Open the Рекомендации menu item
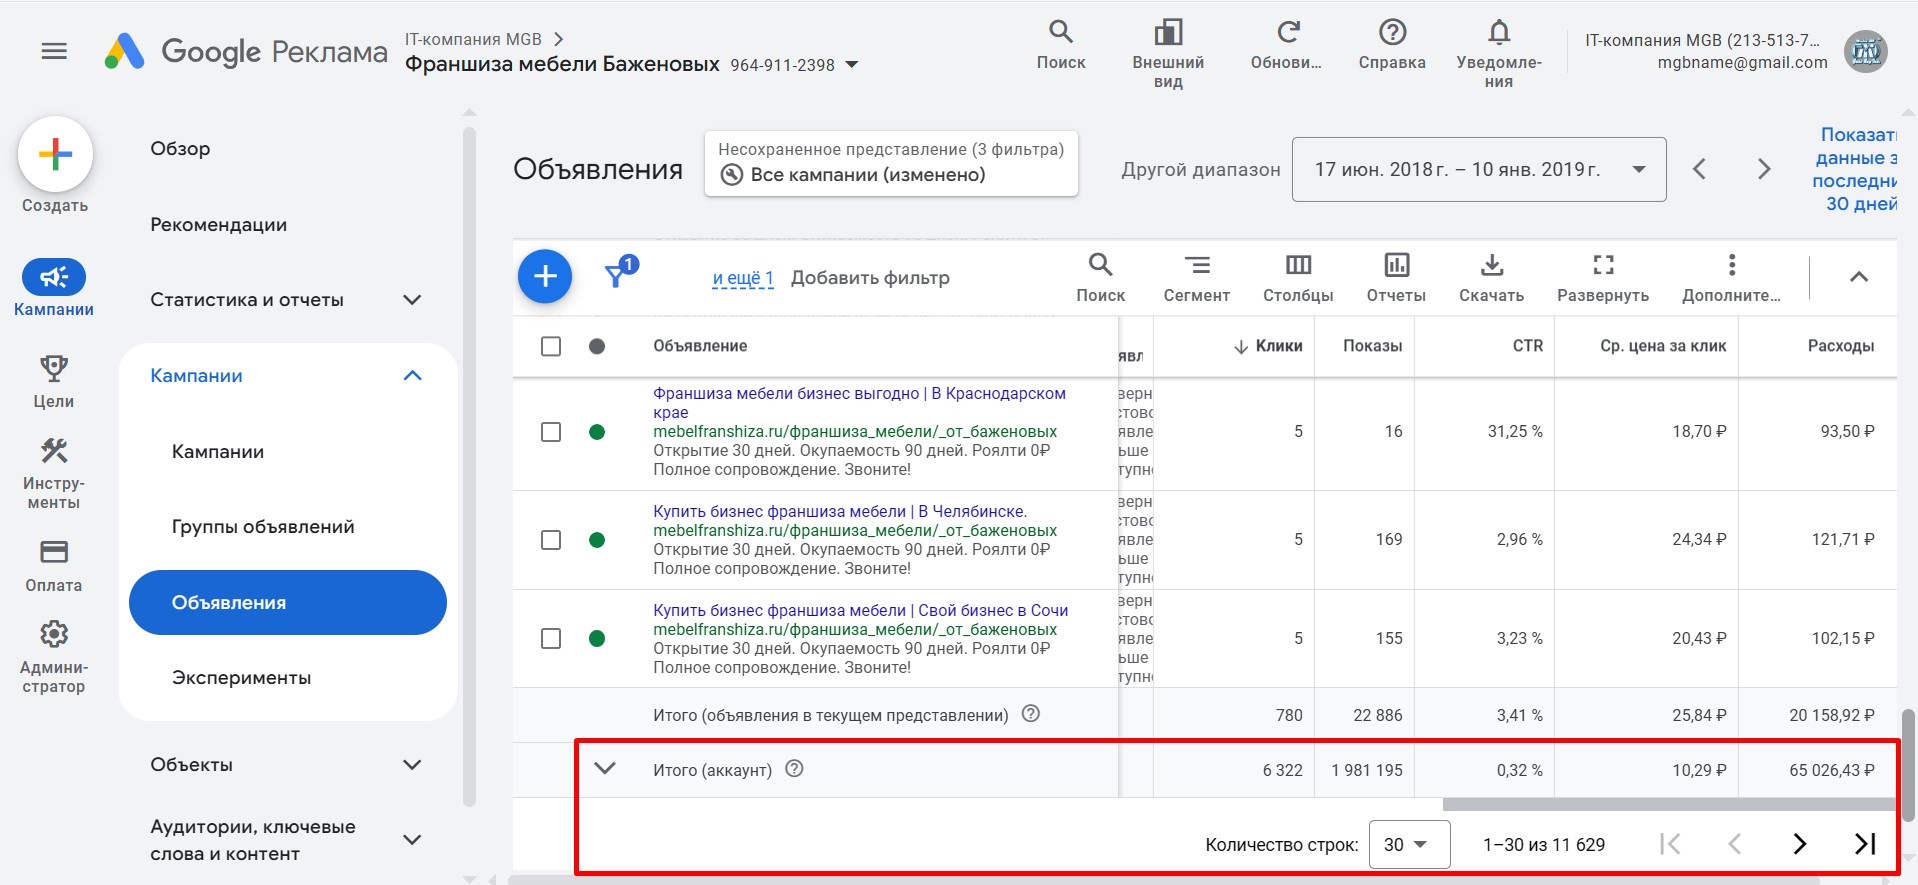The height and width of the screenshot is (885, 1918). point(219,225)
